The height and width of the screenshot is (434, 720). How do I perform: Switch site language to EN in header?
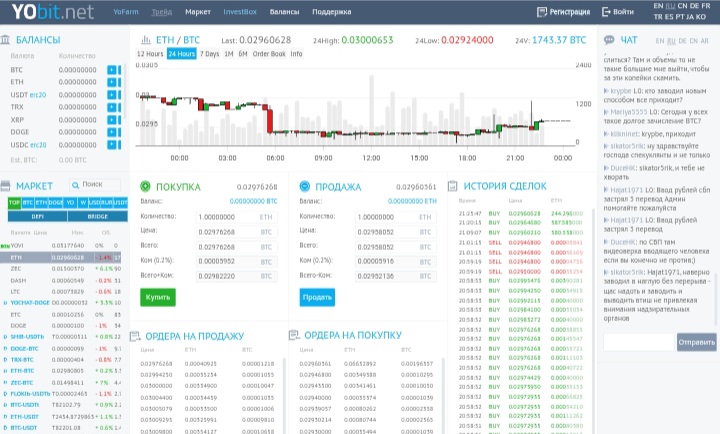tap(658, 6)
